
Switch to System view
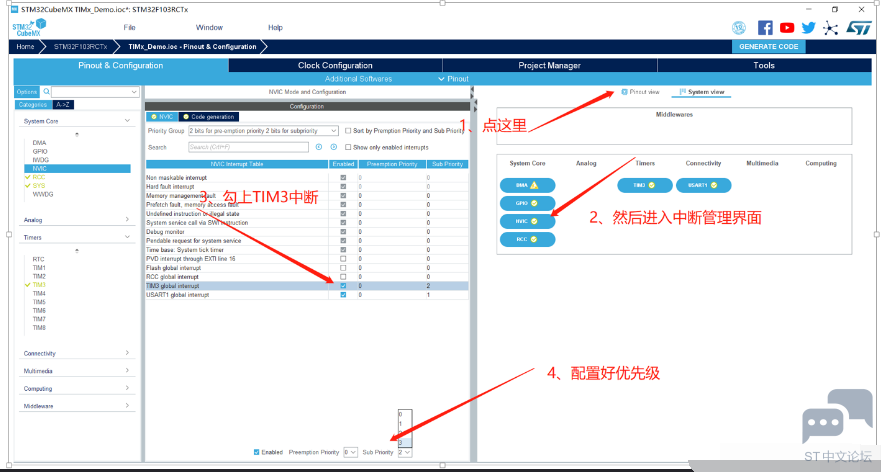tap(702, 92)
